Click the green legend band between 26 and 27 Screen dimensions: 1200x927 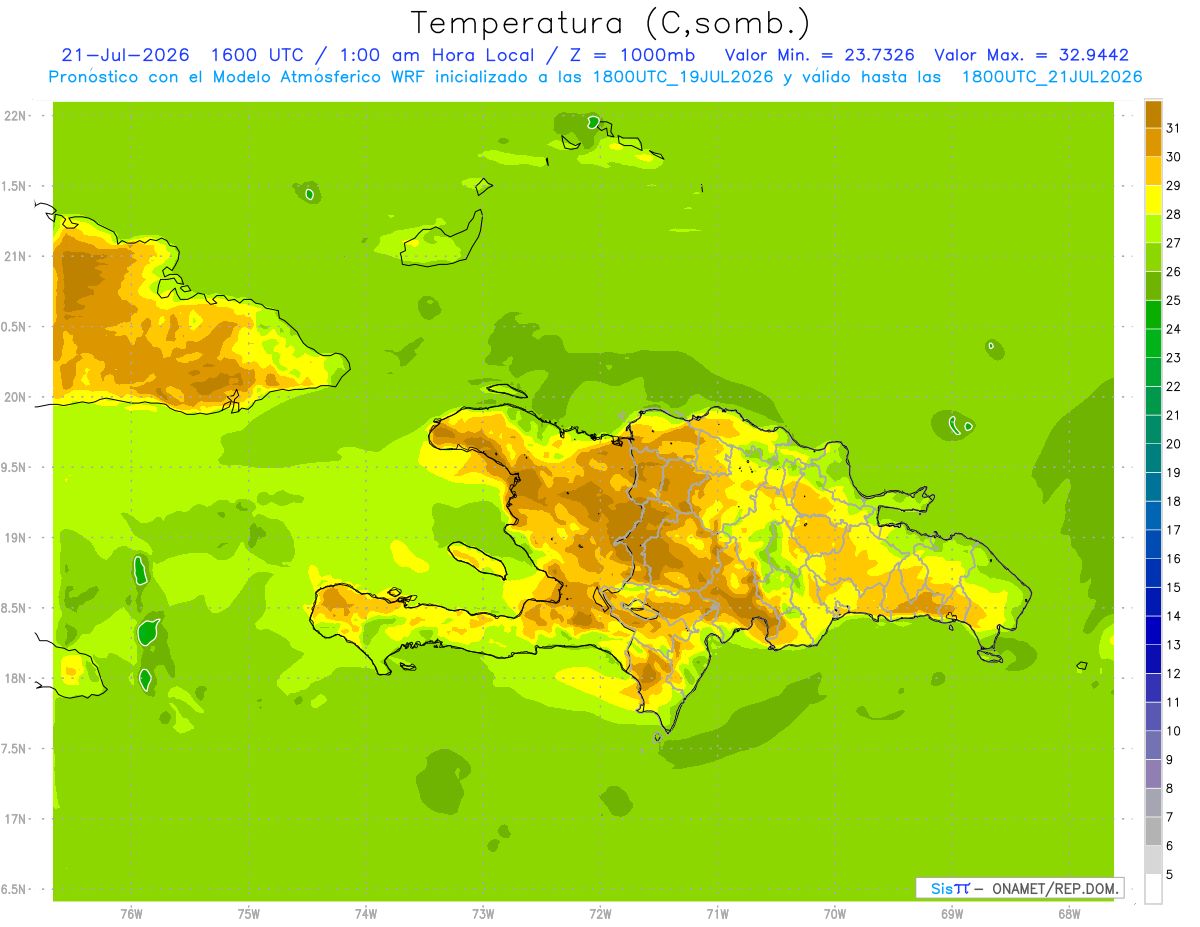[1153, 256]
